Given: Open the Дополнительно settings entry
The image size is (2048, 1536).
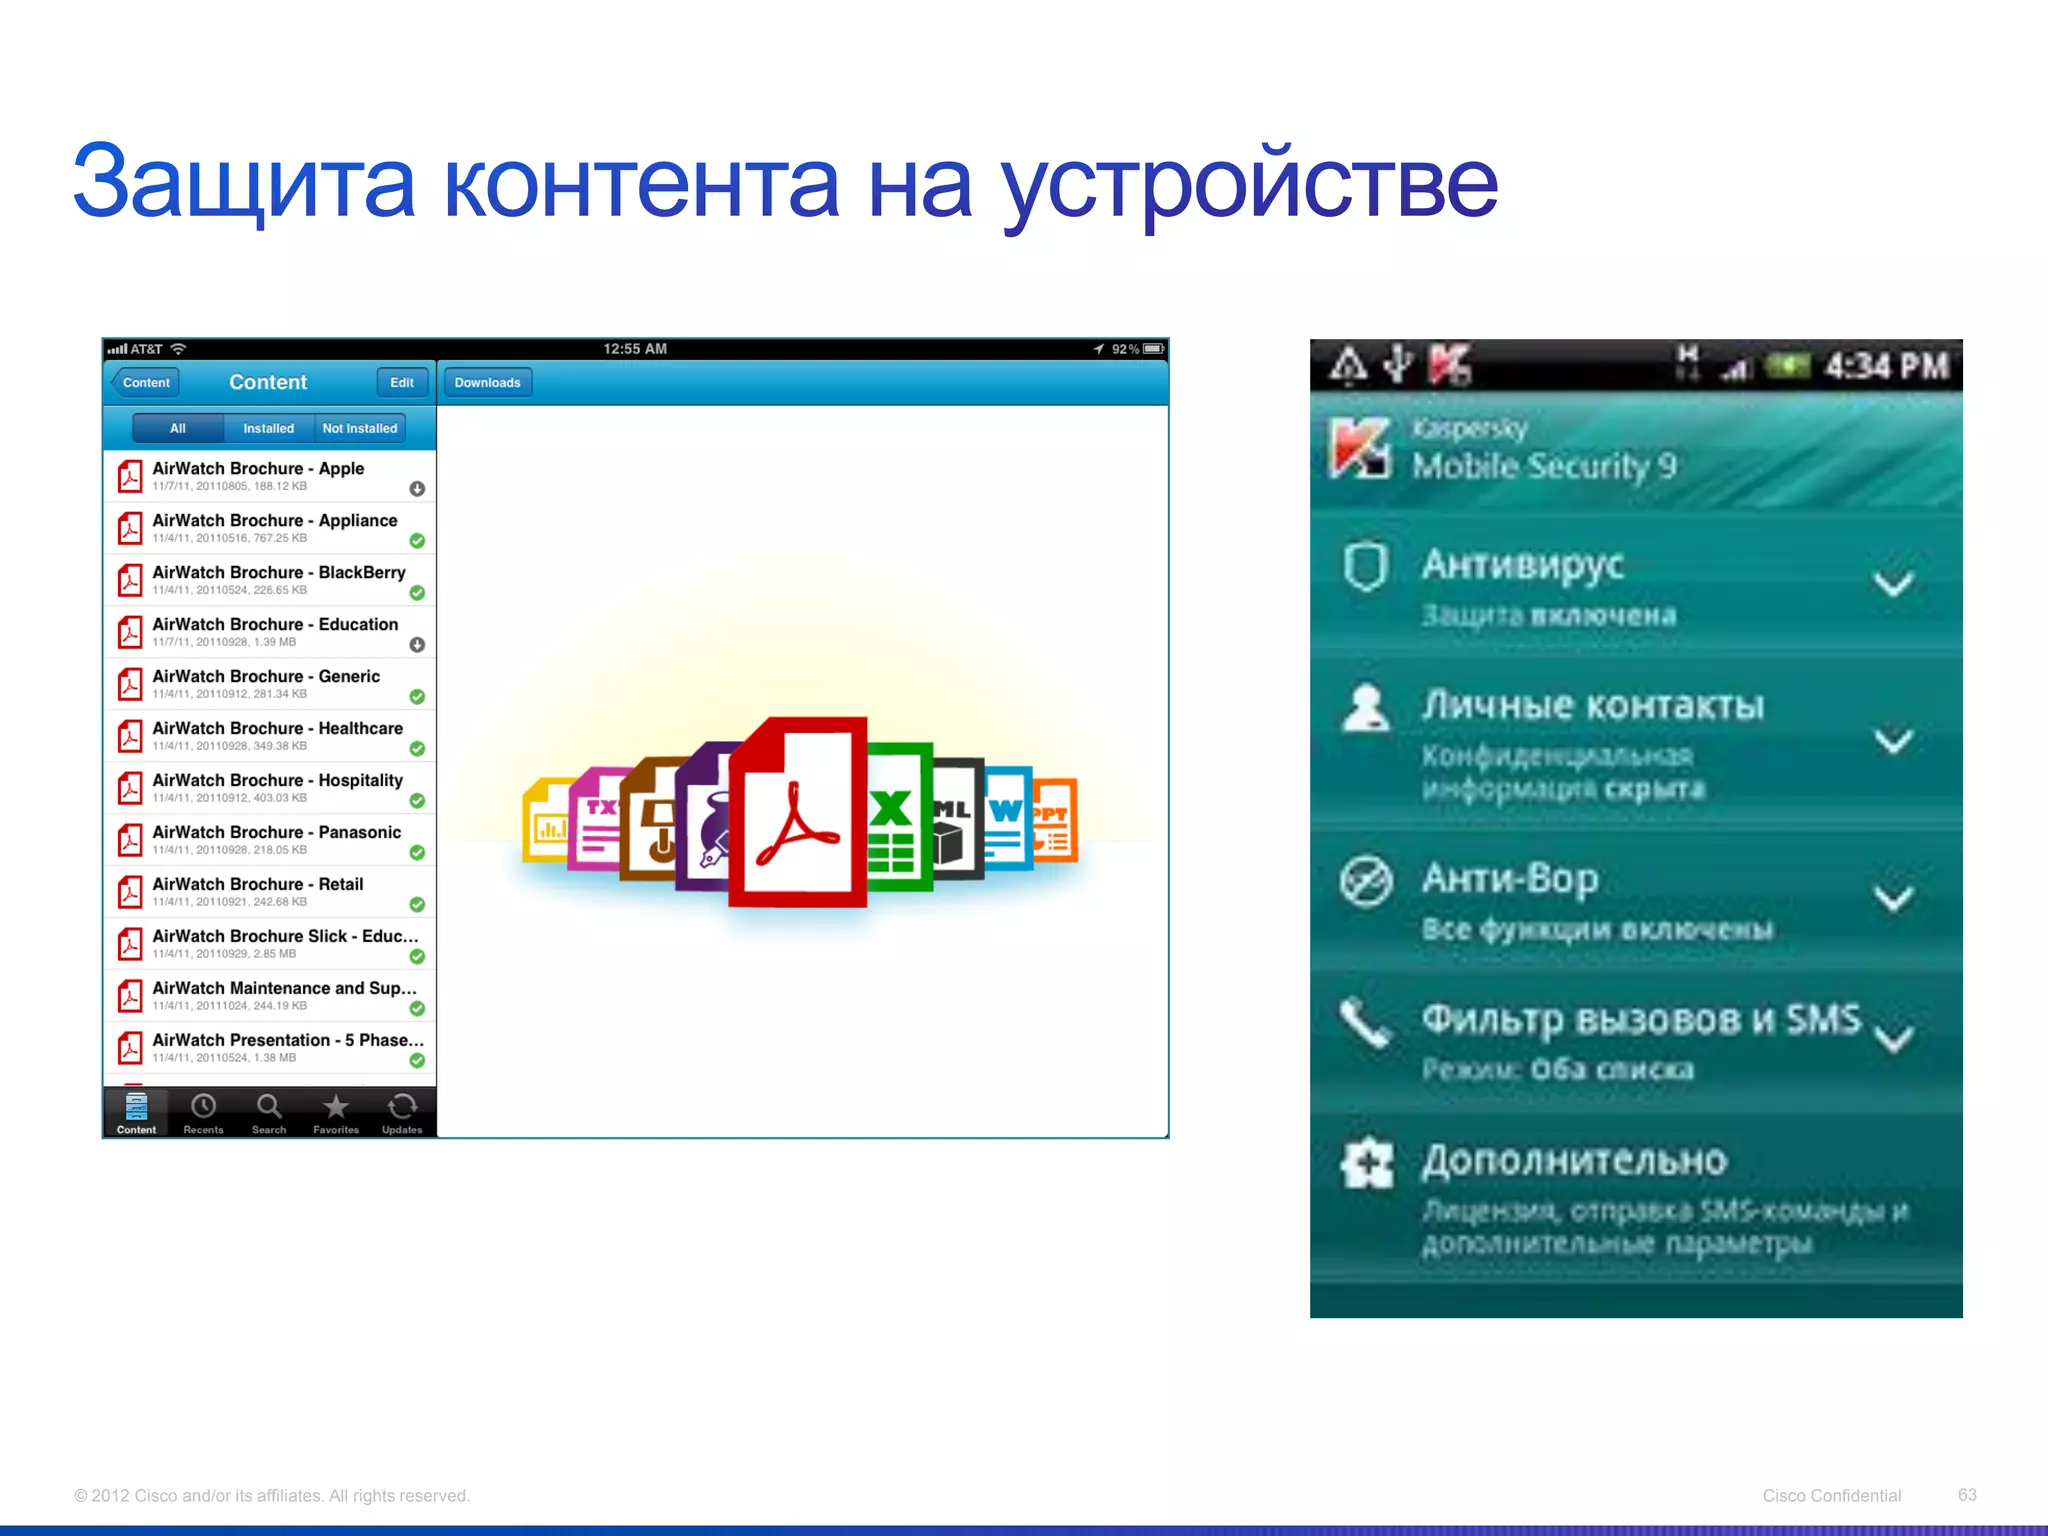Looking at the screenshot, I should 1636,1198.
